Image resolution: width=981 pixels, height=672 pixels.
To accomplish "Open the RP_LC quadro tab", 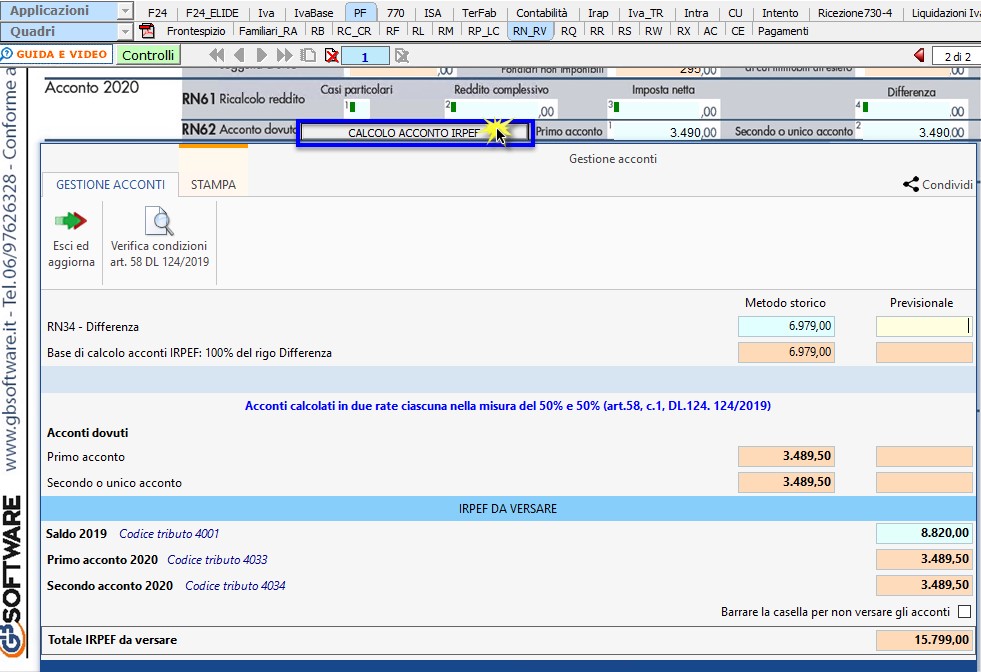I will click(x=483, y=31).
